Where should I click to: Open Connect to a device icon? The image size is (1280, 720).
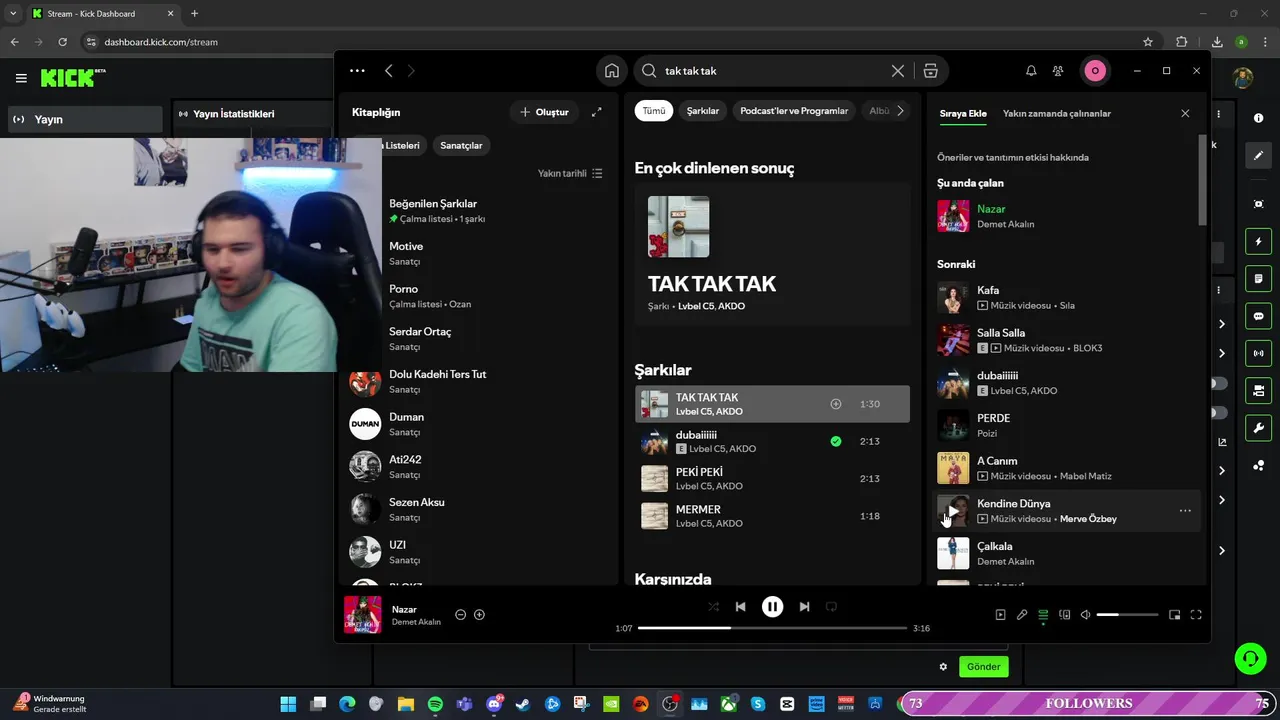[x=1065, y=615]
